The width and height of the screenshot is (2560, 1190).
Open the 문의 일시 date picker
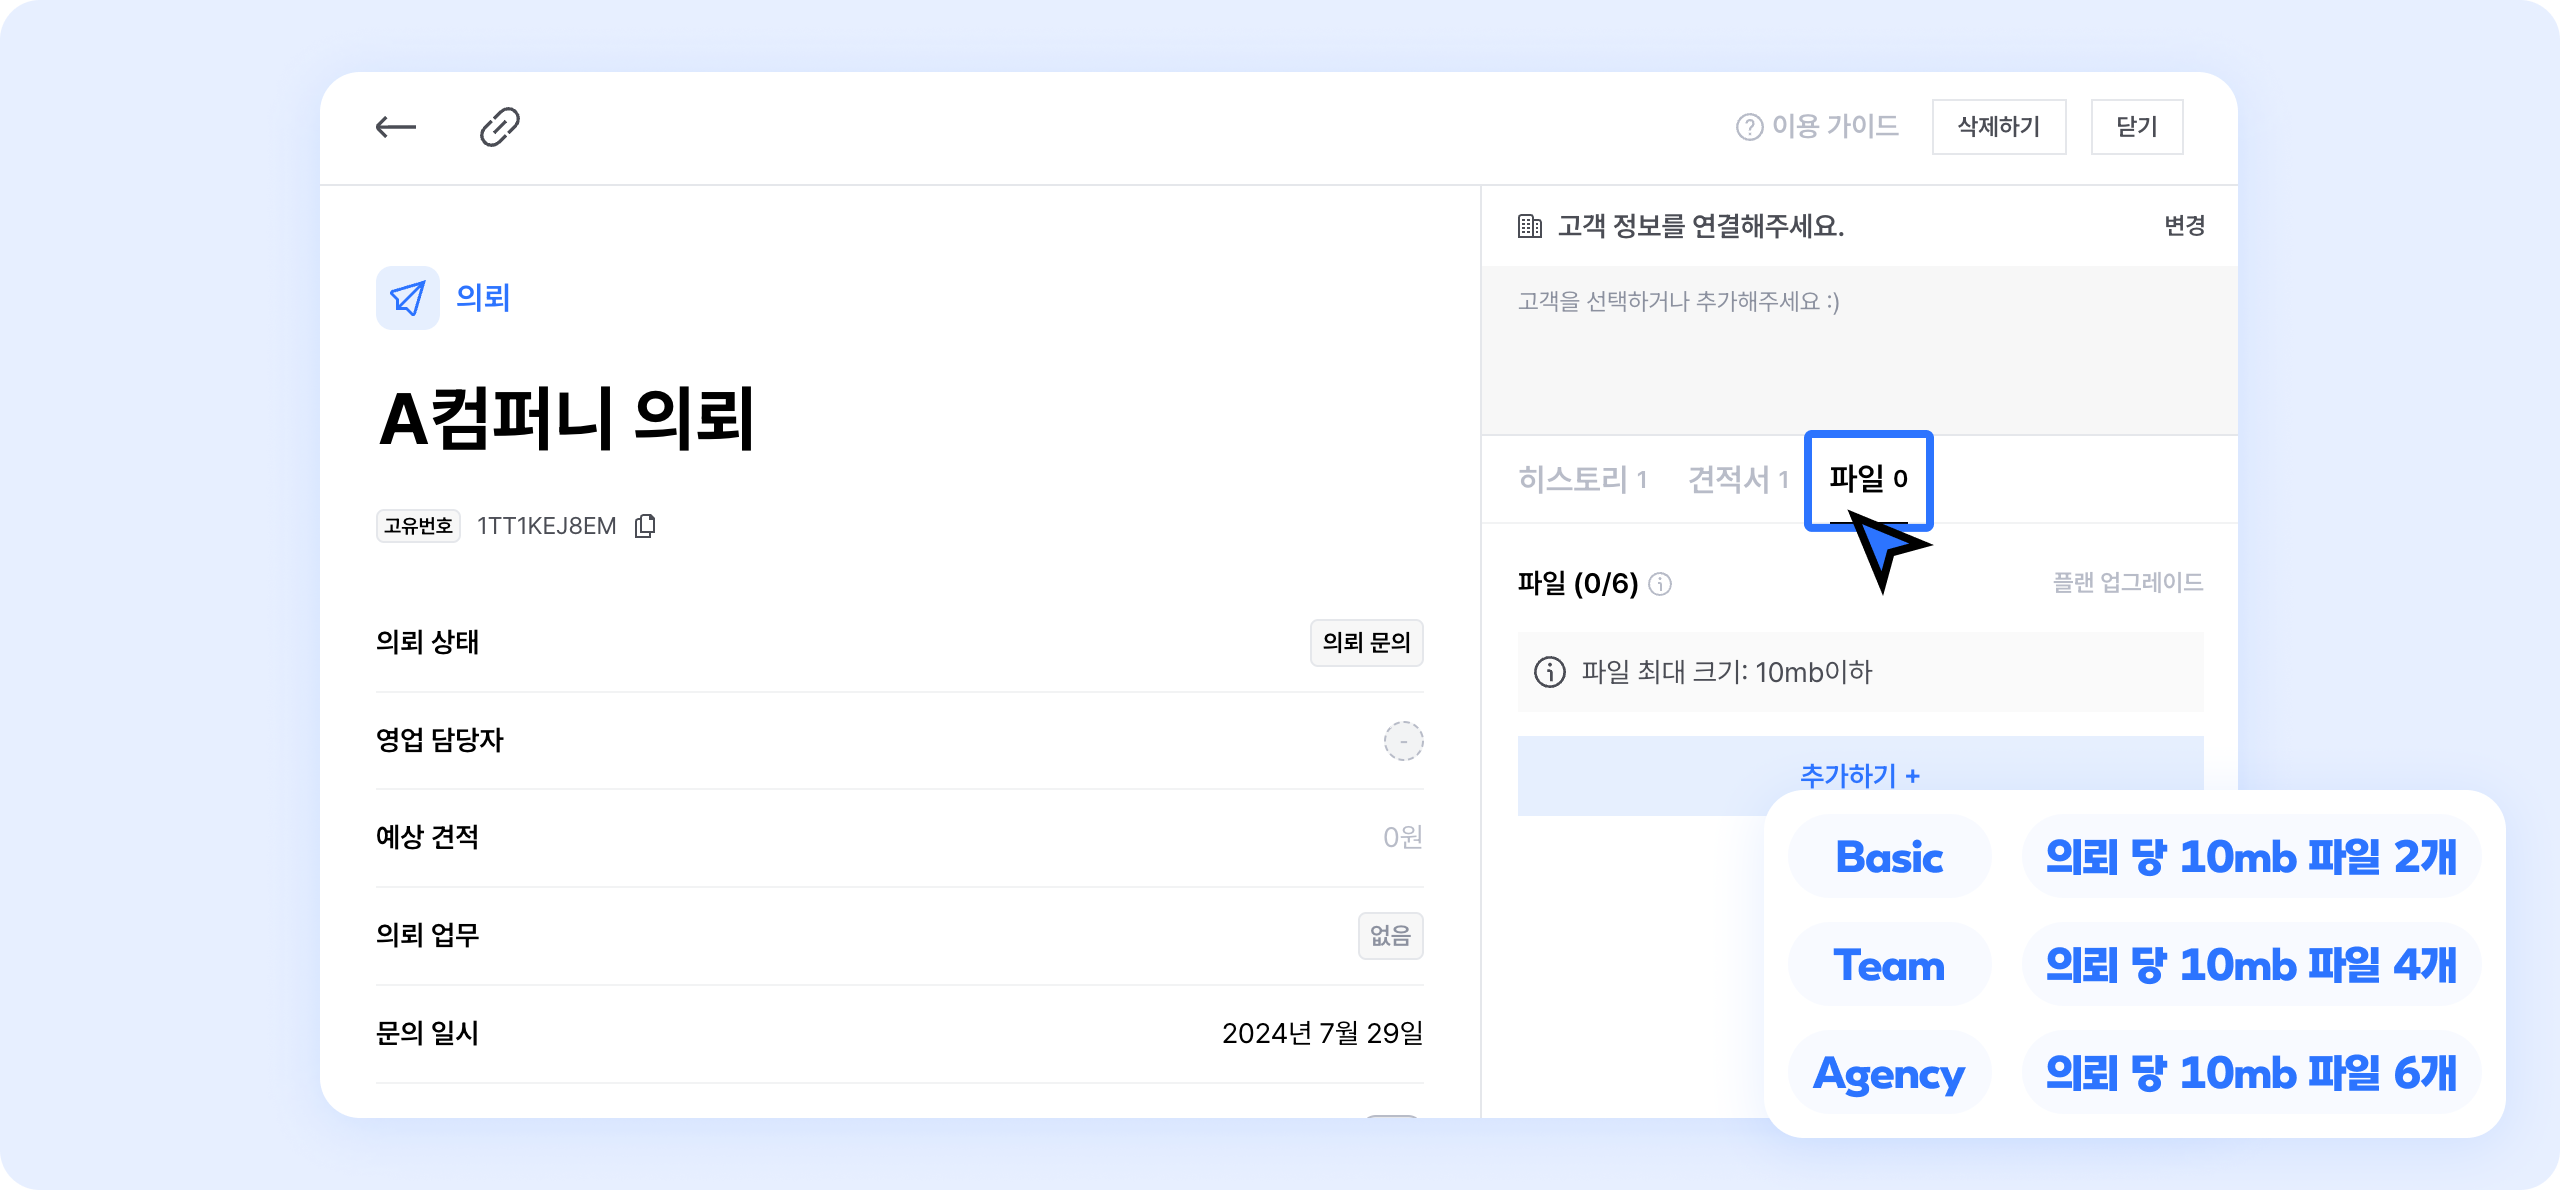click(1322, 1033)
